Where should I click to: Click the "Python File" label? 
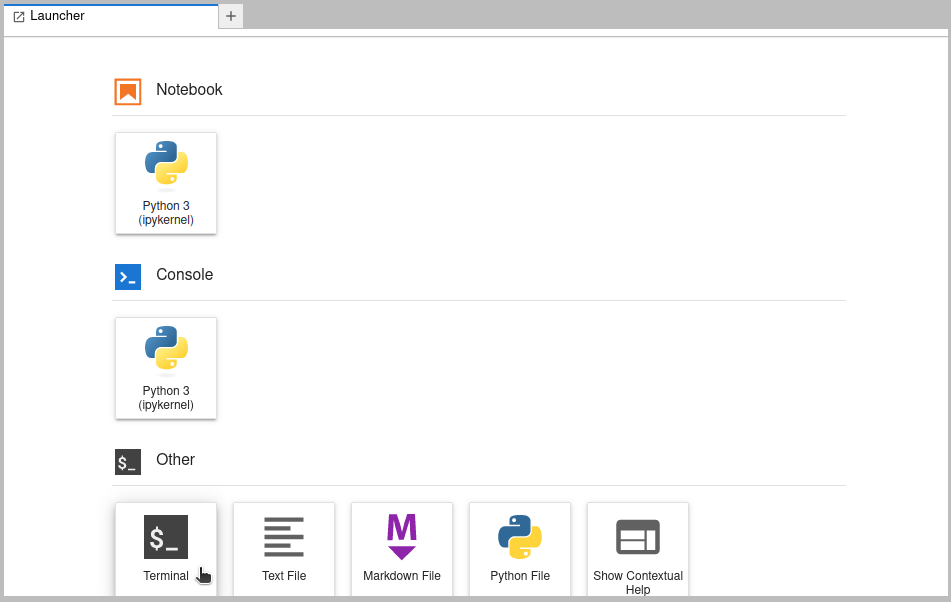[x=520, y=576]
